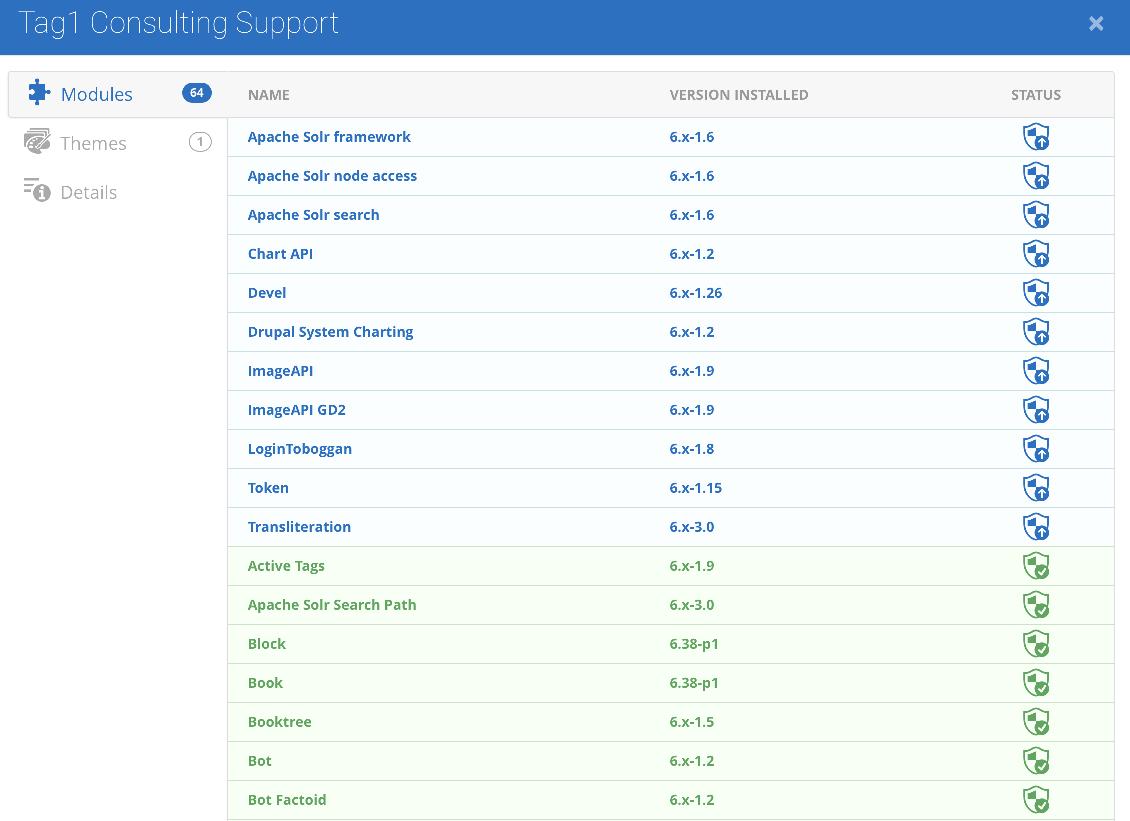This screenshot has height=821, width=1130.
Task: Click update shield icon for Token
Action: (1036, 487)
